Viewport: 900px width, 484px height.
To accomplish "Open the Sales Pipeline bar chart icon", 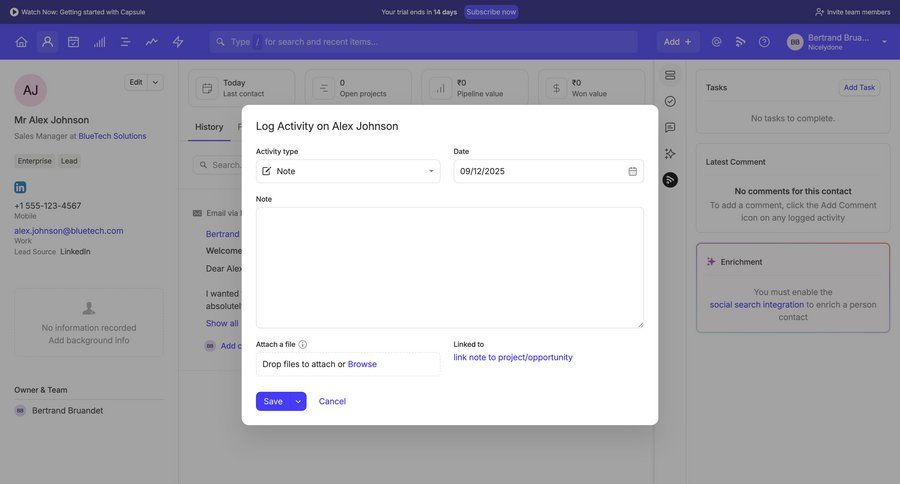I will (x=99, y=42).
